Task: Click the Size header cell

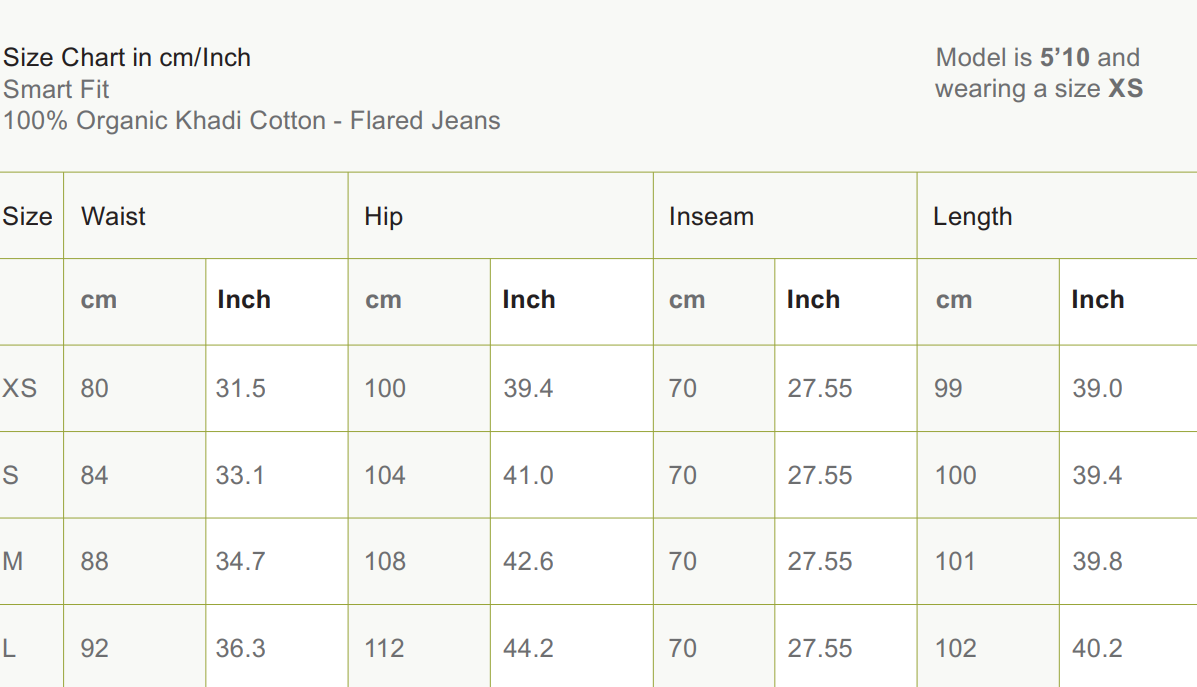Action: 27,217
